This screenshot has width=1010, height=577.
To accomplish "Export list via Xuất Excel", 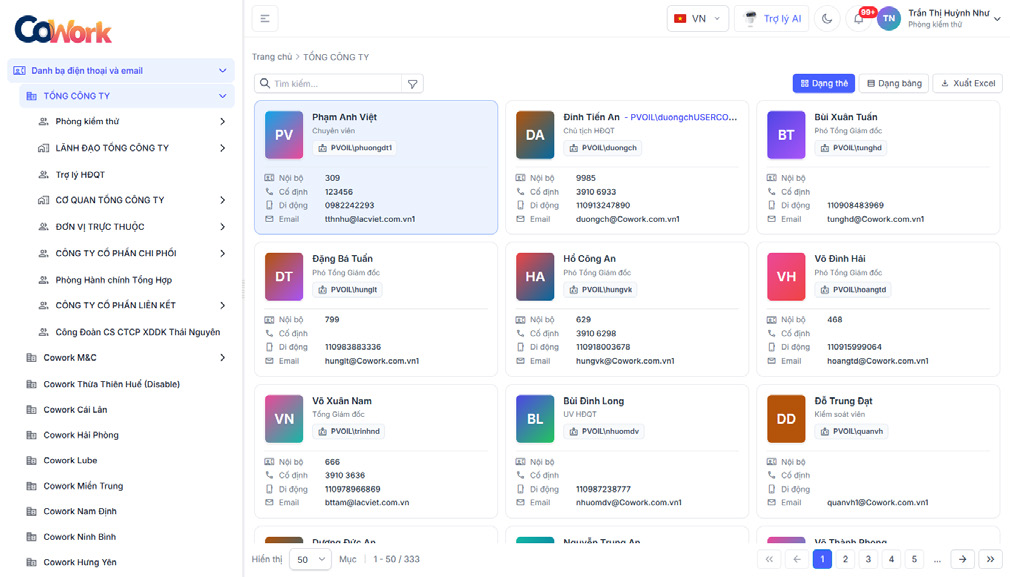I will coord(967,83).
